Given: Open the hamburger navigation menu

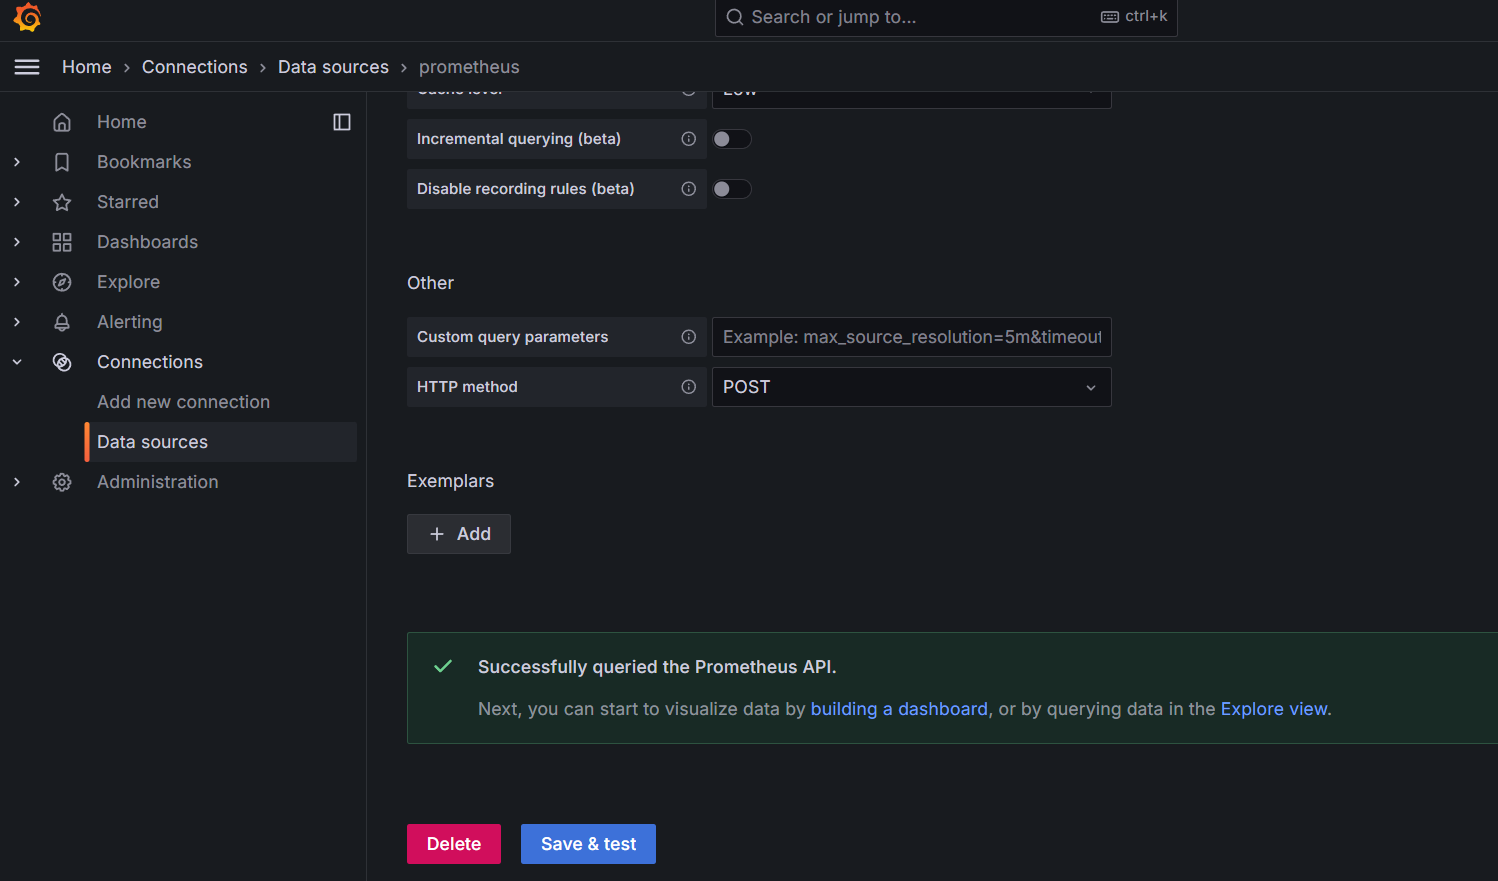Looking at the screenshot, I should pos(27,67).
